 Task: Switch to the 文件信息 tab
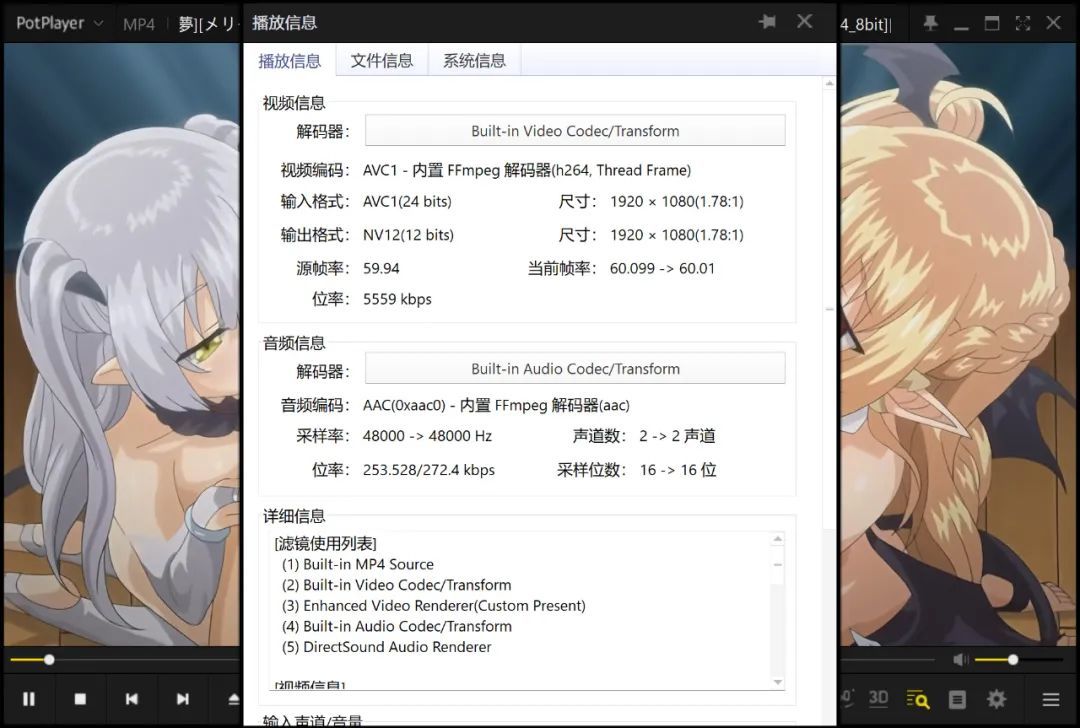click(383, 61)
